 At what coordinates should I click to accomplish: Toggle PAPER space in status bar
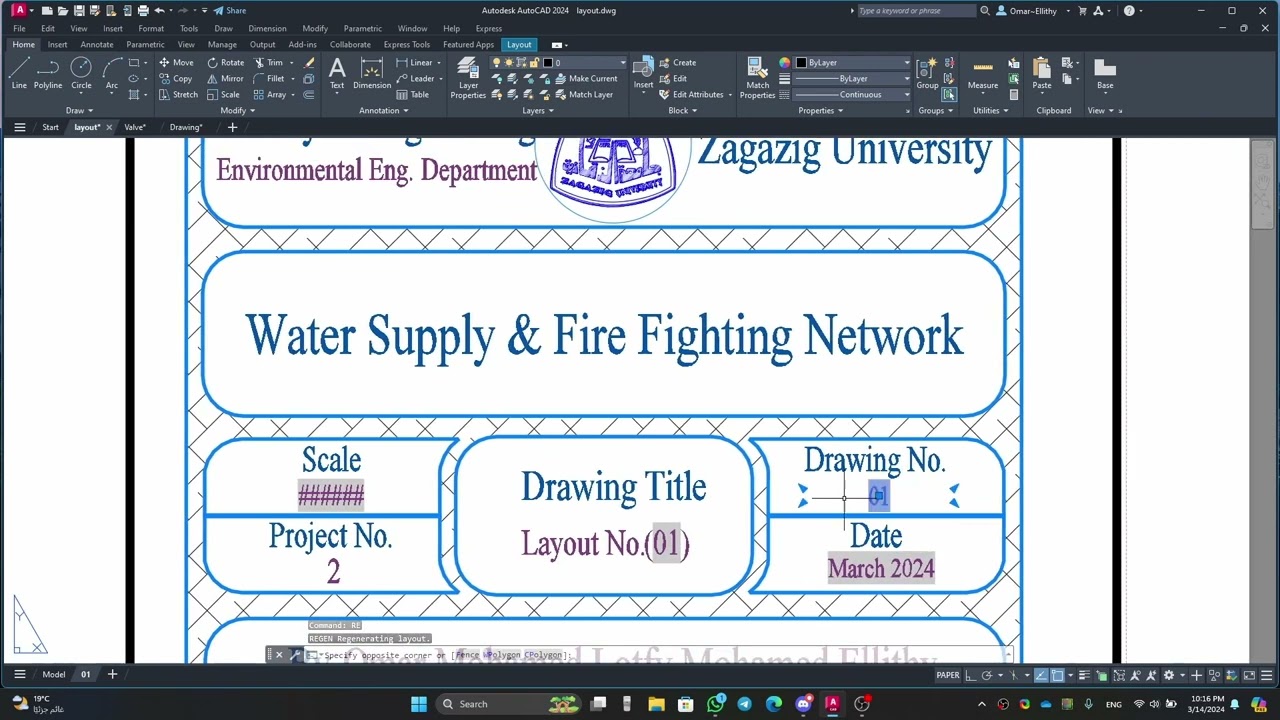pos(947,675)
